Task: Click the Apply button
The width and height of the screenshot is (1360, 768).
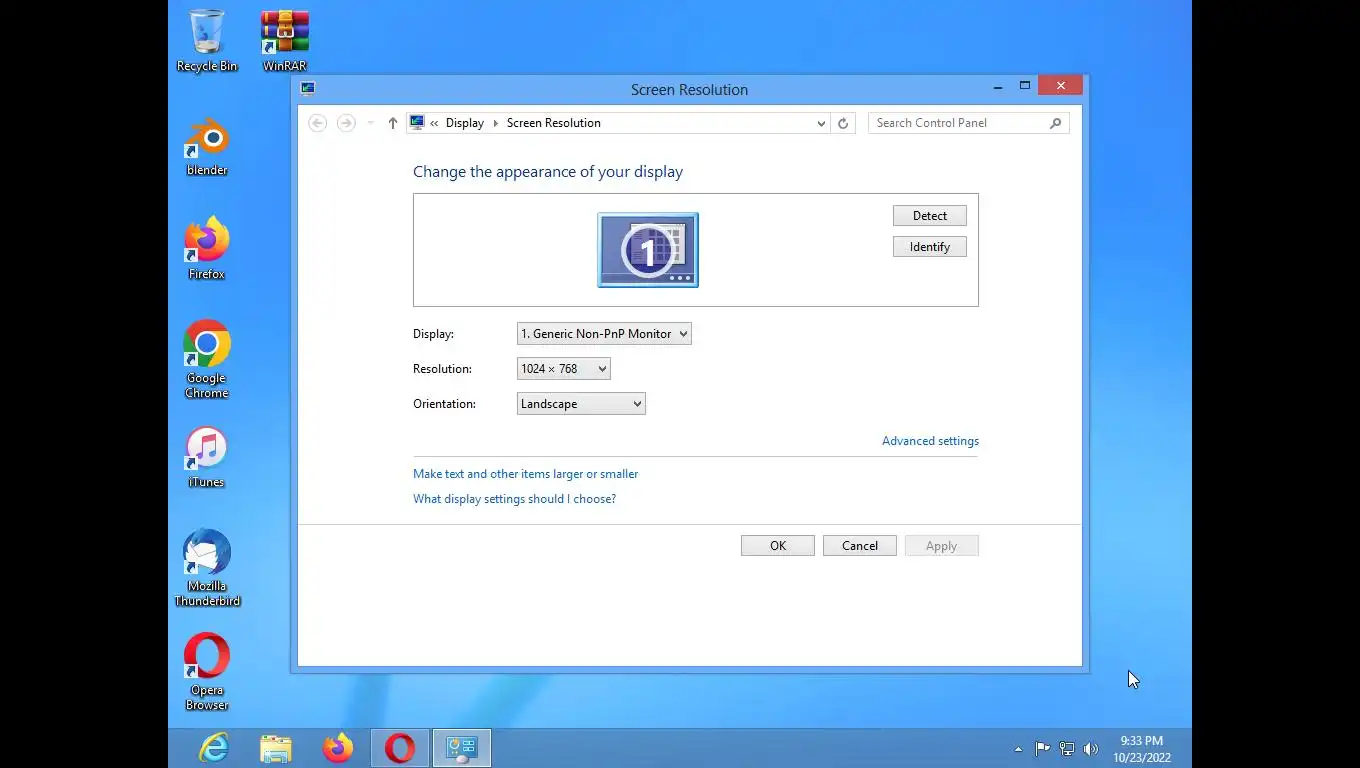Action: click(x=942, y=546)
